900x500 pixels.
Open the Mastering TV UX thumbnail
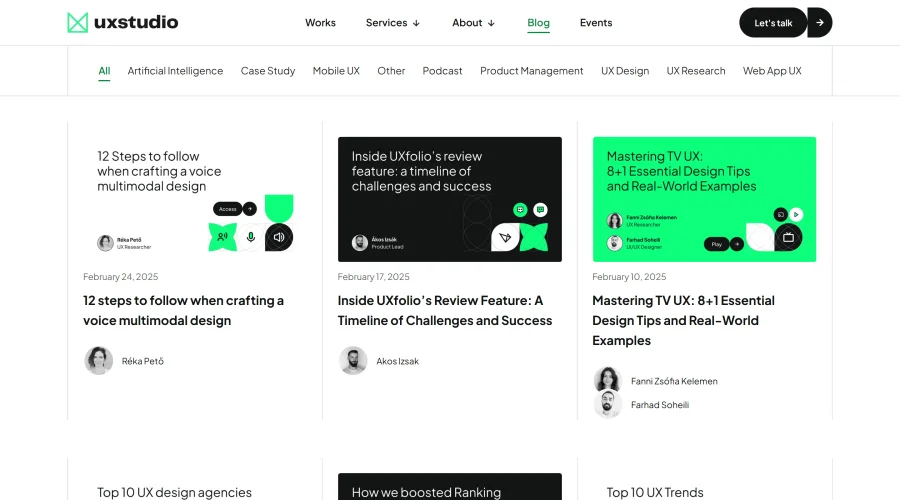click(x=704, y=199)
